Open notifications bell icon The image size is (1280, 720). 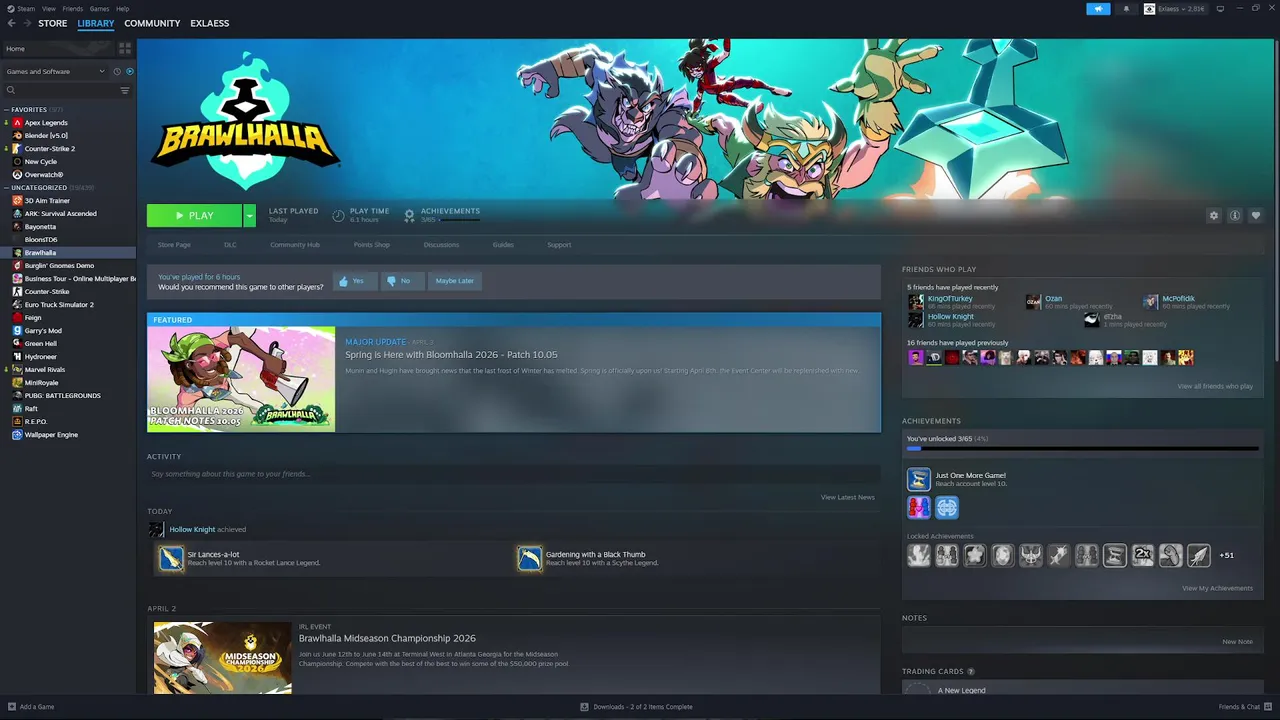[x=1126, y=9]
